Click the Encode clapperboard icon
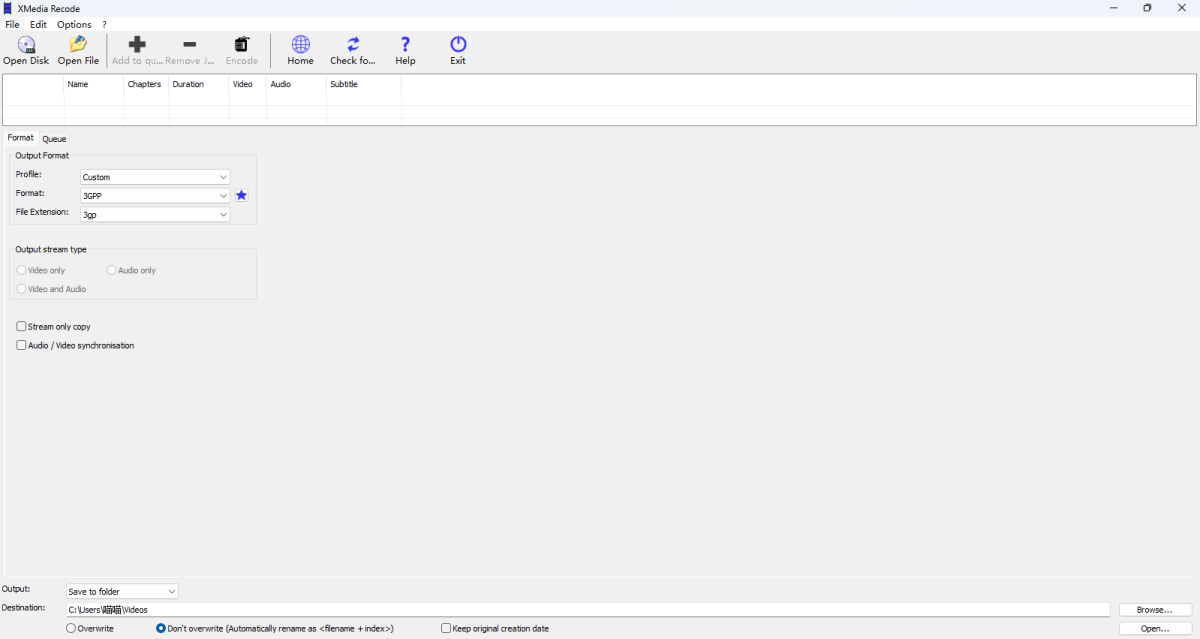 click(x=241, y=45)
